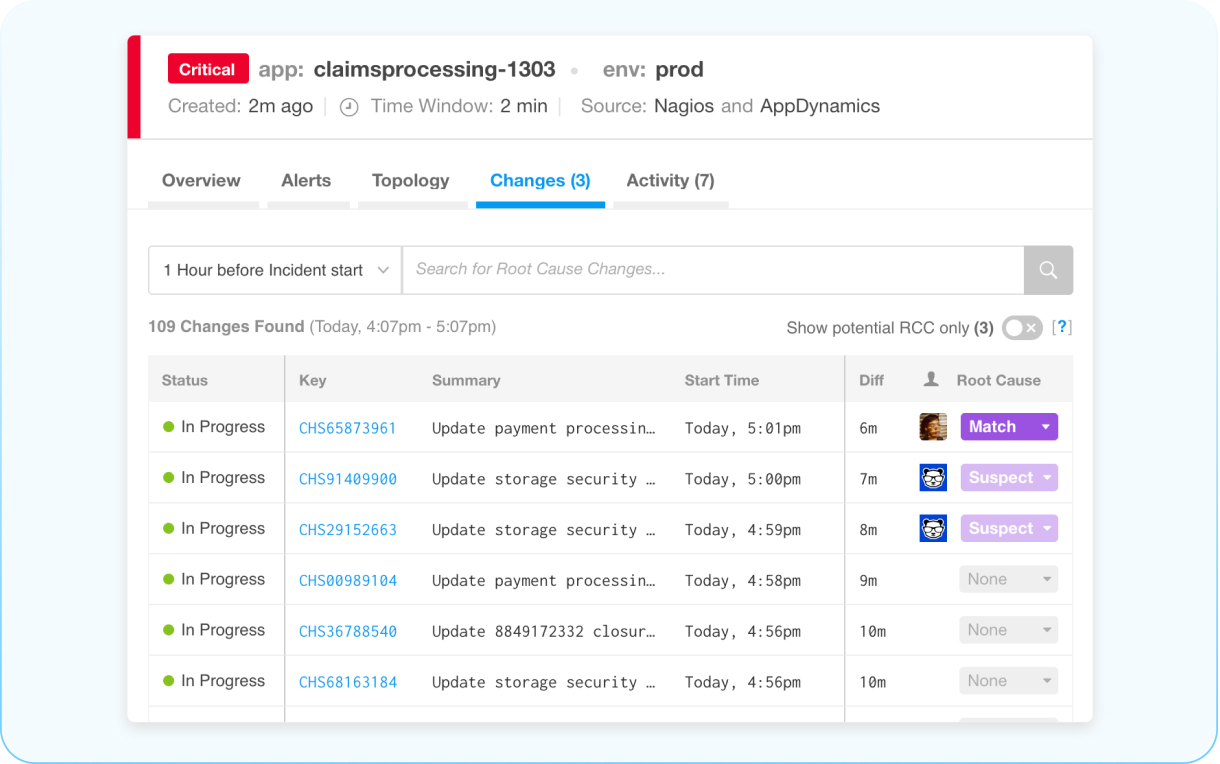Switch to the Topology tab
The image size is (1220, 764).
(410, 181)
